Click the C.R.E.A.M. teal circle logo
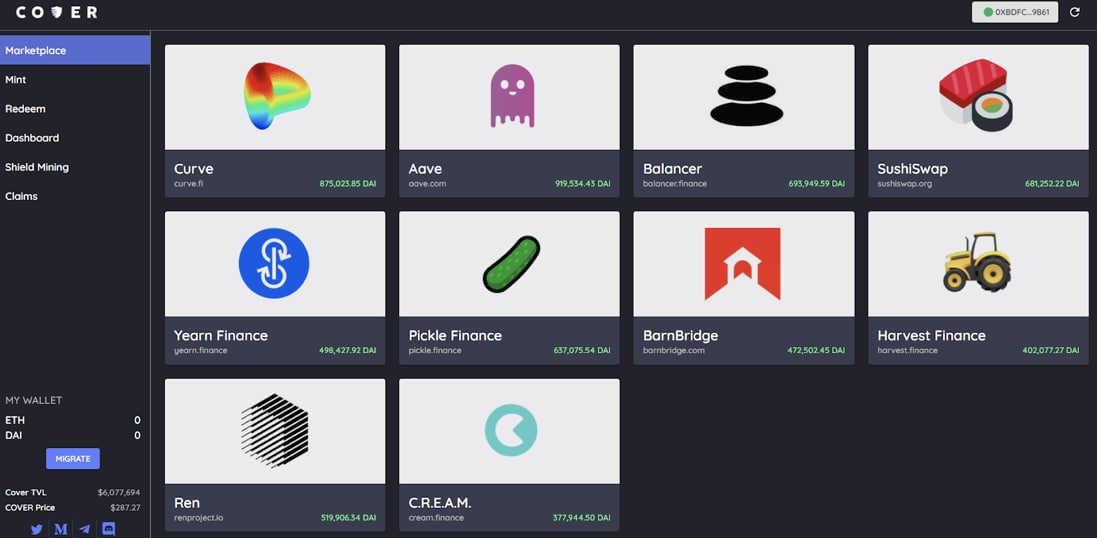The height and width of the screenshot is (538, 1100). pos(511,430)
